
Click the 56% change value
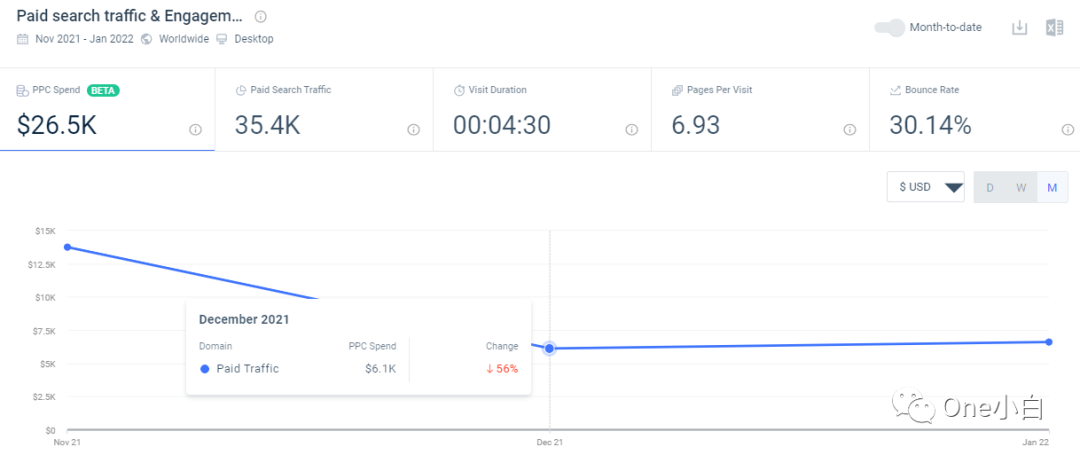(502, 369)
